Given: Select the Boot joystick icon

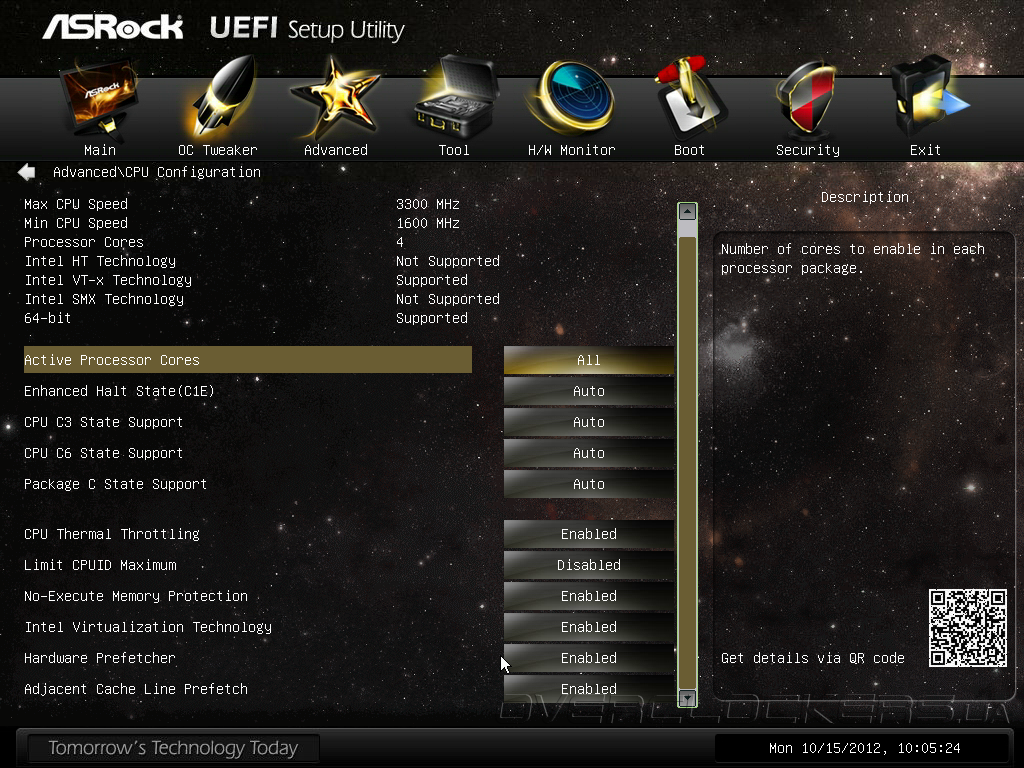Looking at the screenshot, I should point(690,97).
